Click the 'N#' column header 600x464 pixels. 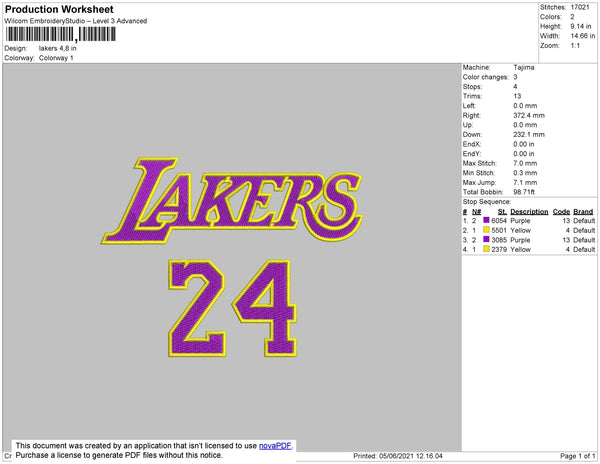coord(476,212)
